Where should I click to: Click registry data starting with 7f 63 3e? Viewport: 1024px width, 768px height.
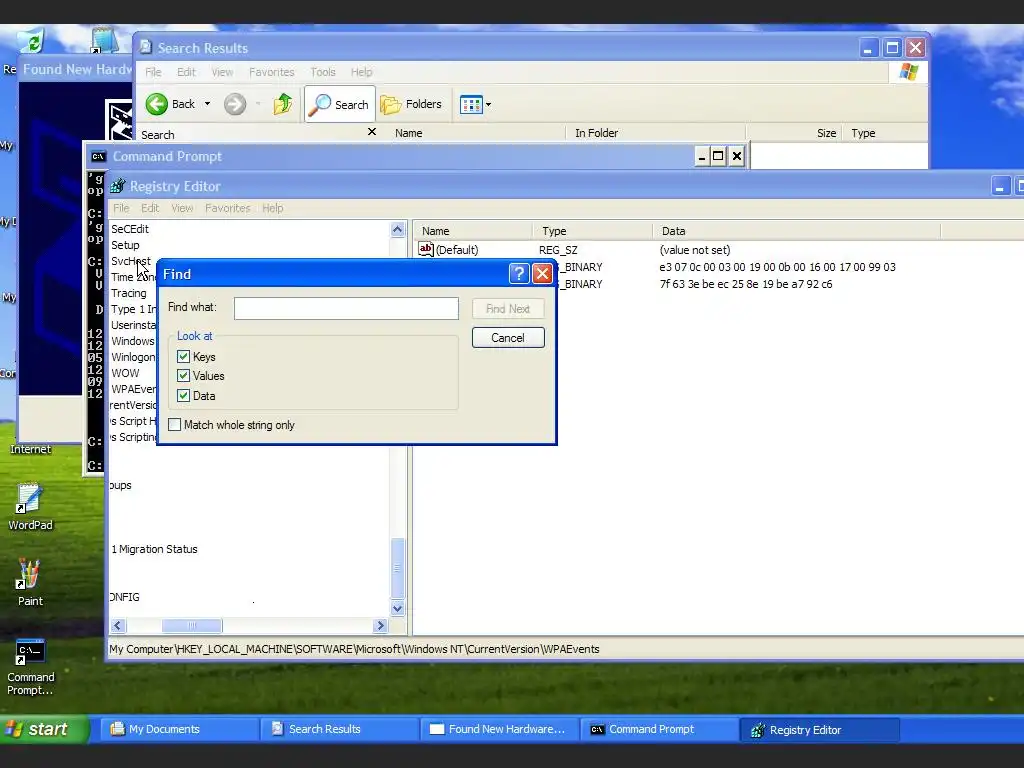746,284
